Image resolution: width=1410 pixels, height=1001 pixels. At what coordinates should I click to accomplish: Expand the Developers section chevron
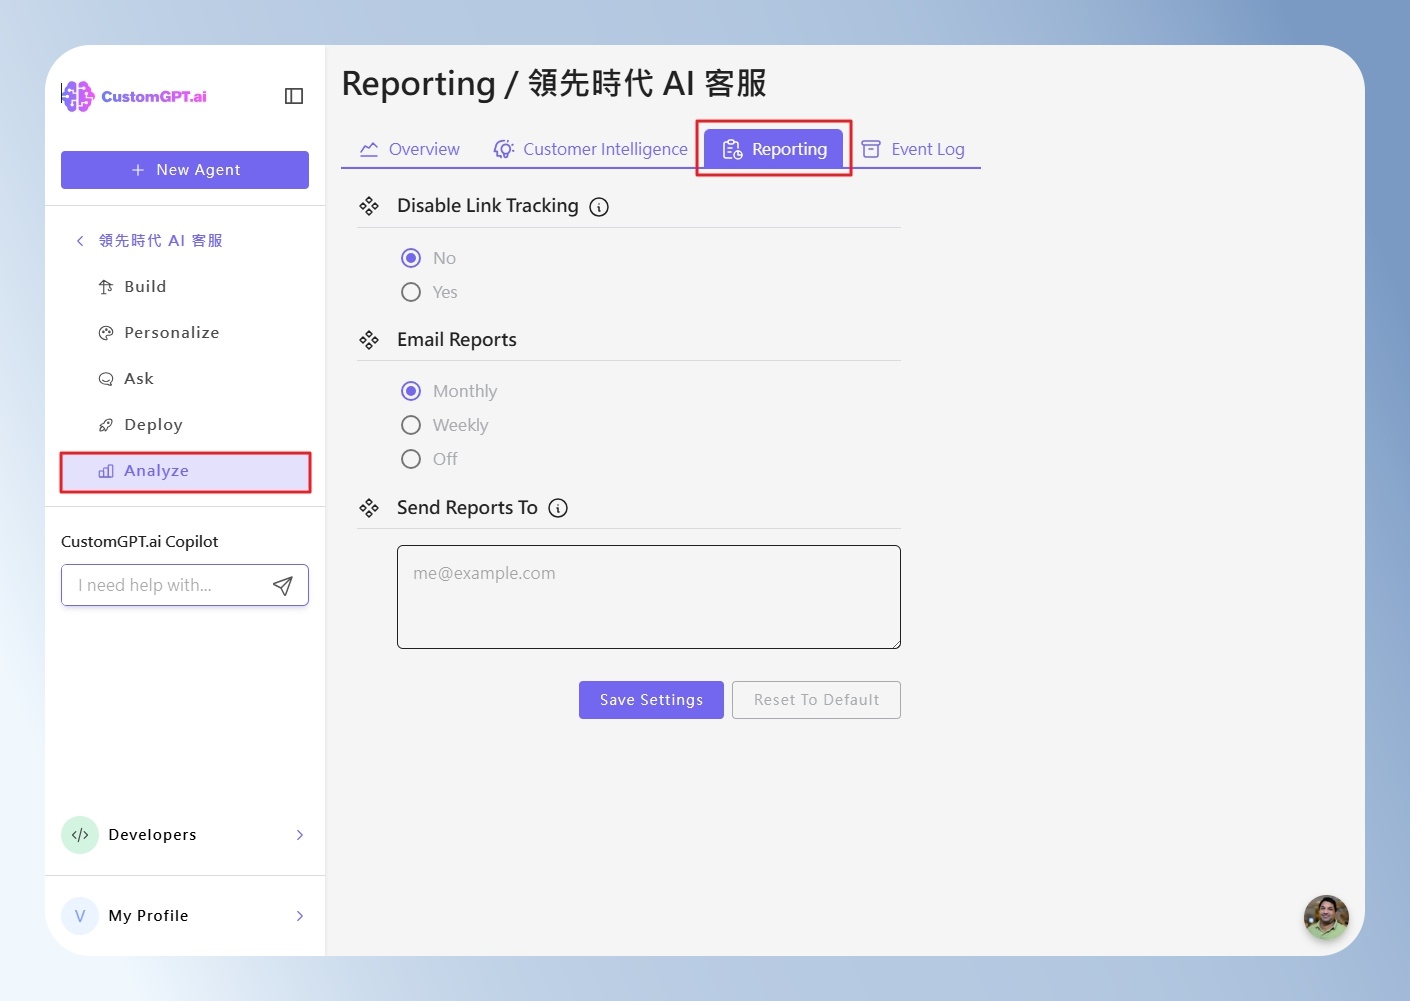click(300, 835)
